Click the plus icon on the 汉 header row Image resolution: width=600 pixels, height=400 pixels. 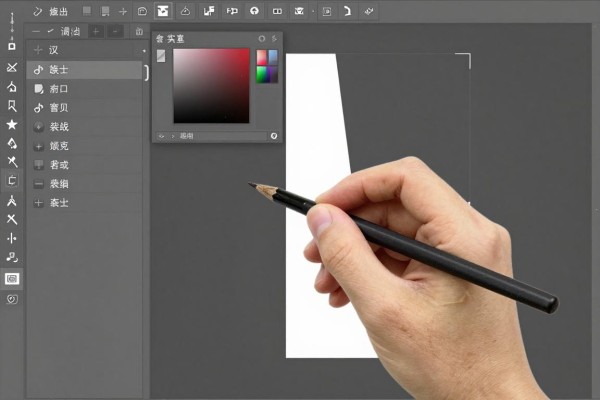[38, 50]
